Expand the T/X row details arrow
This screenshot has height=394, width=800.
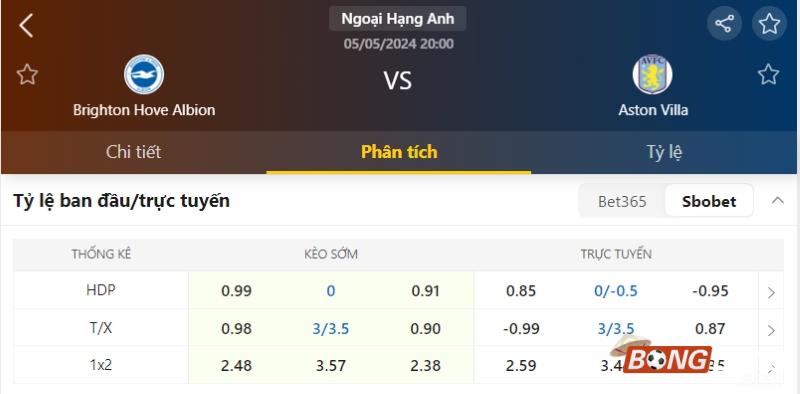click(771, 330)
